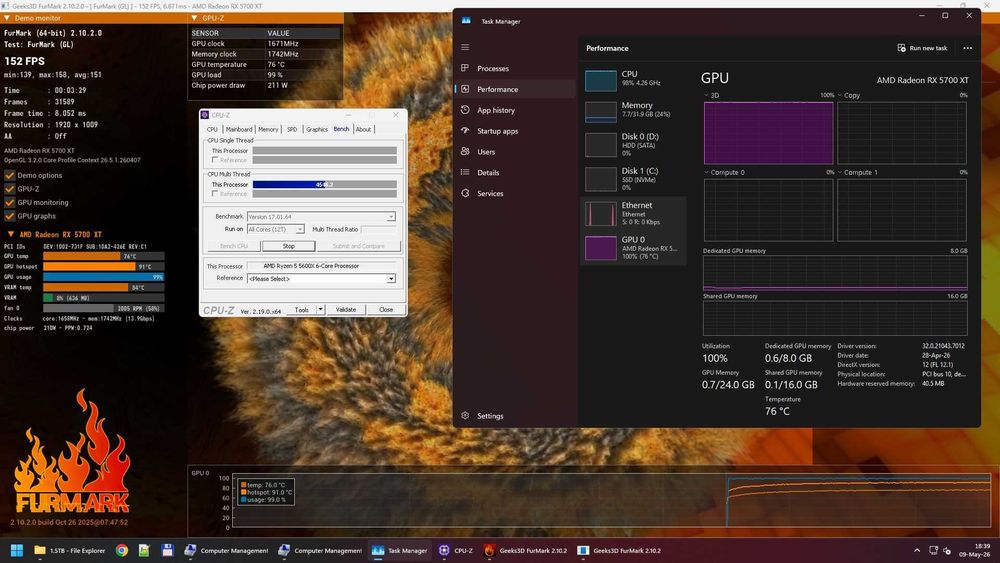Switch to the CPU tab in CPU-Z
Viewport: 1000px width, 563px height.
(x=212, y=129)
